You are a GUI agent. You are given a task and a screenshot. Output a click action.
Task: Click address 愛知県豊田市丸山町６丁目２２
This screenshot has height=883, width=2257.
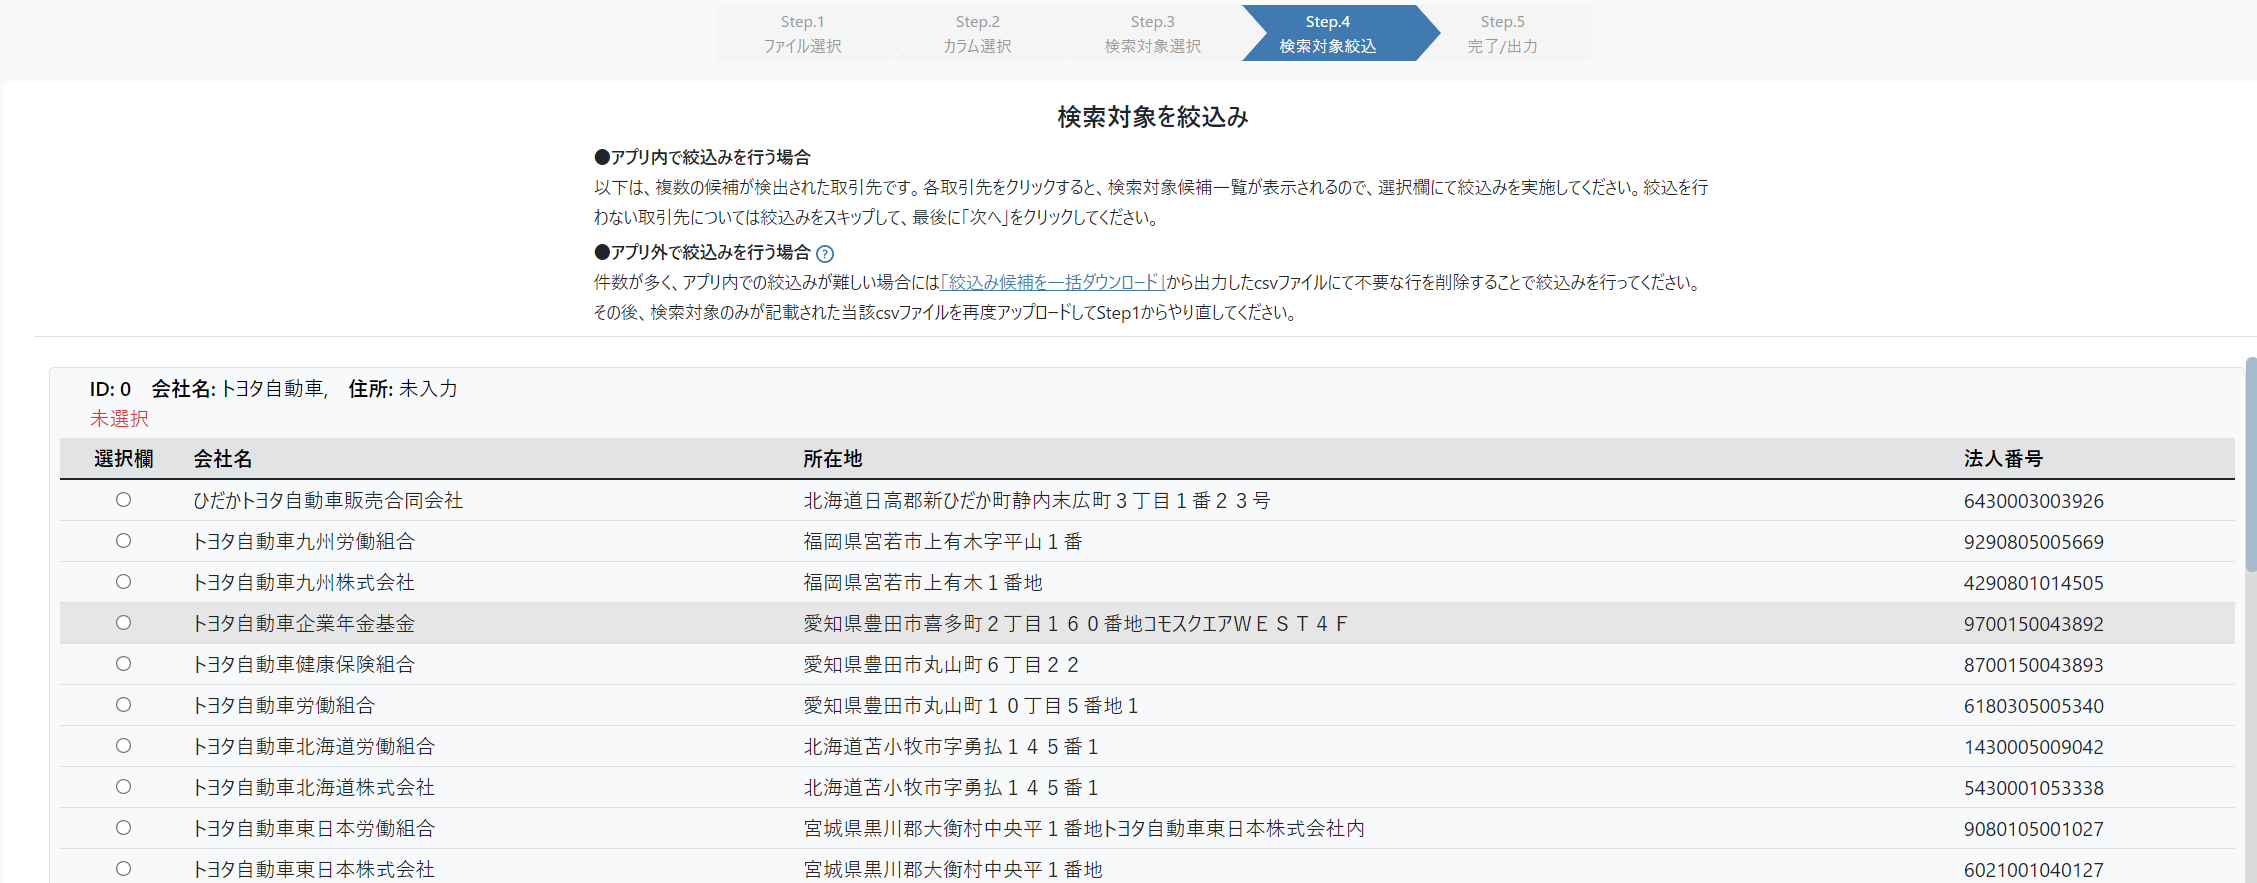pos(941,665)
